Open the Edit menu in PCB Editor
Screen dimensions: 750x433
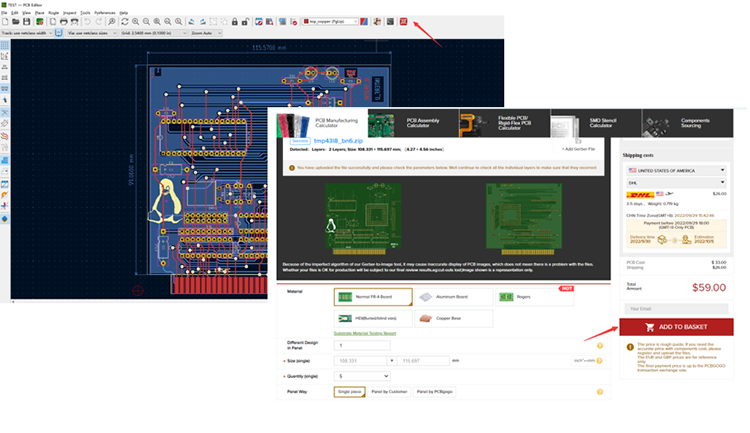click(14, 13)
